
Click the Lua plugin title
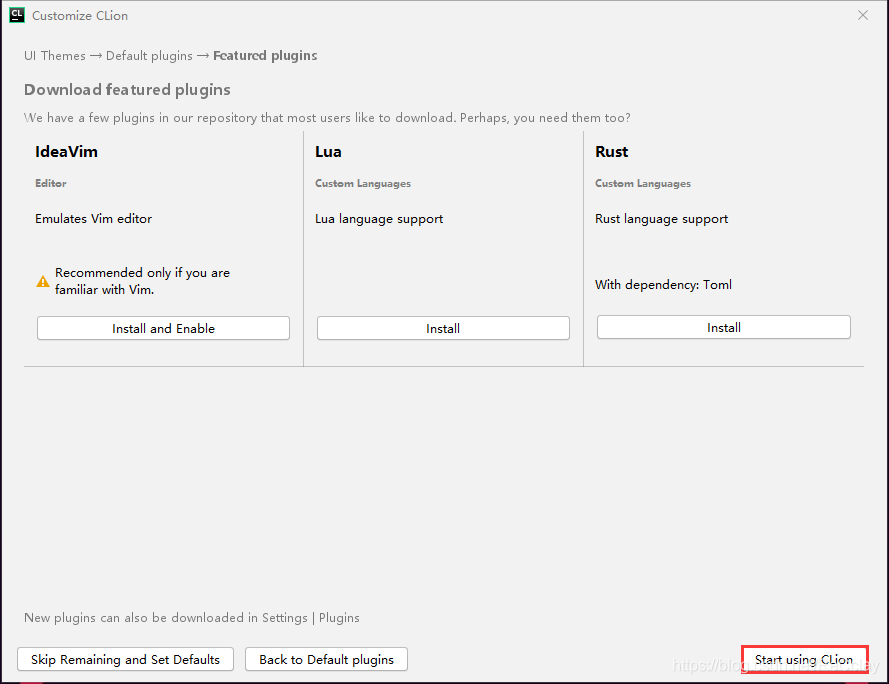click(328, 151)
